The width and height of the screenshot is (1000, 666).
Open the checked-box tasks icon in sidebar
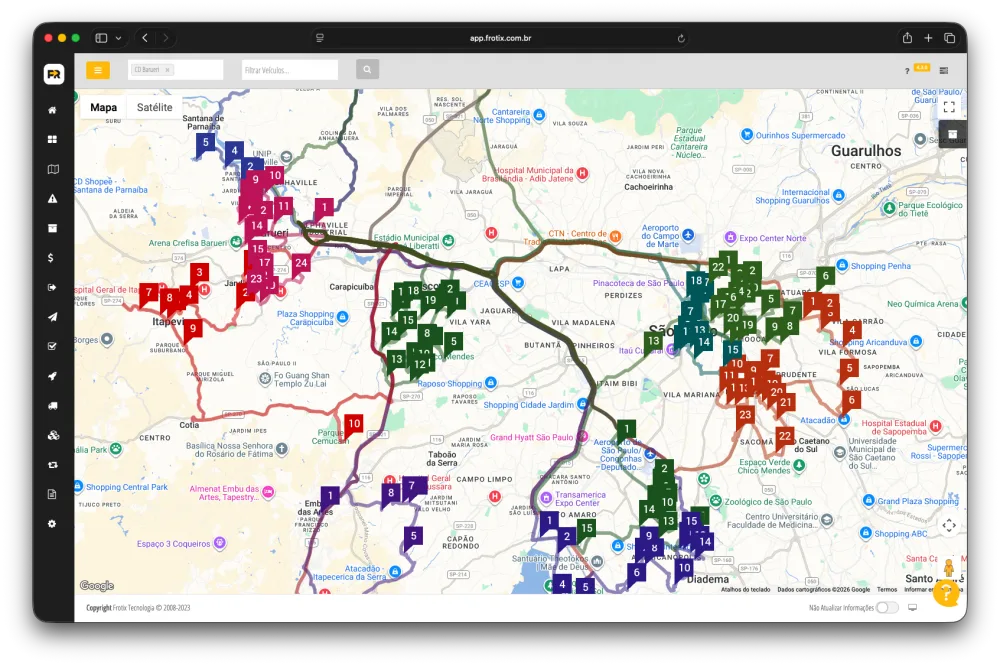tap(52, 346)
